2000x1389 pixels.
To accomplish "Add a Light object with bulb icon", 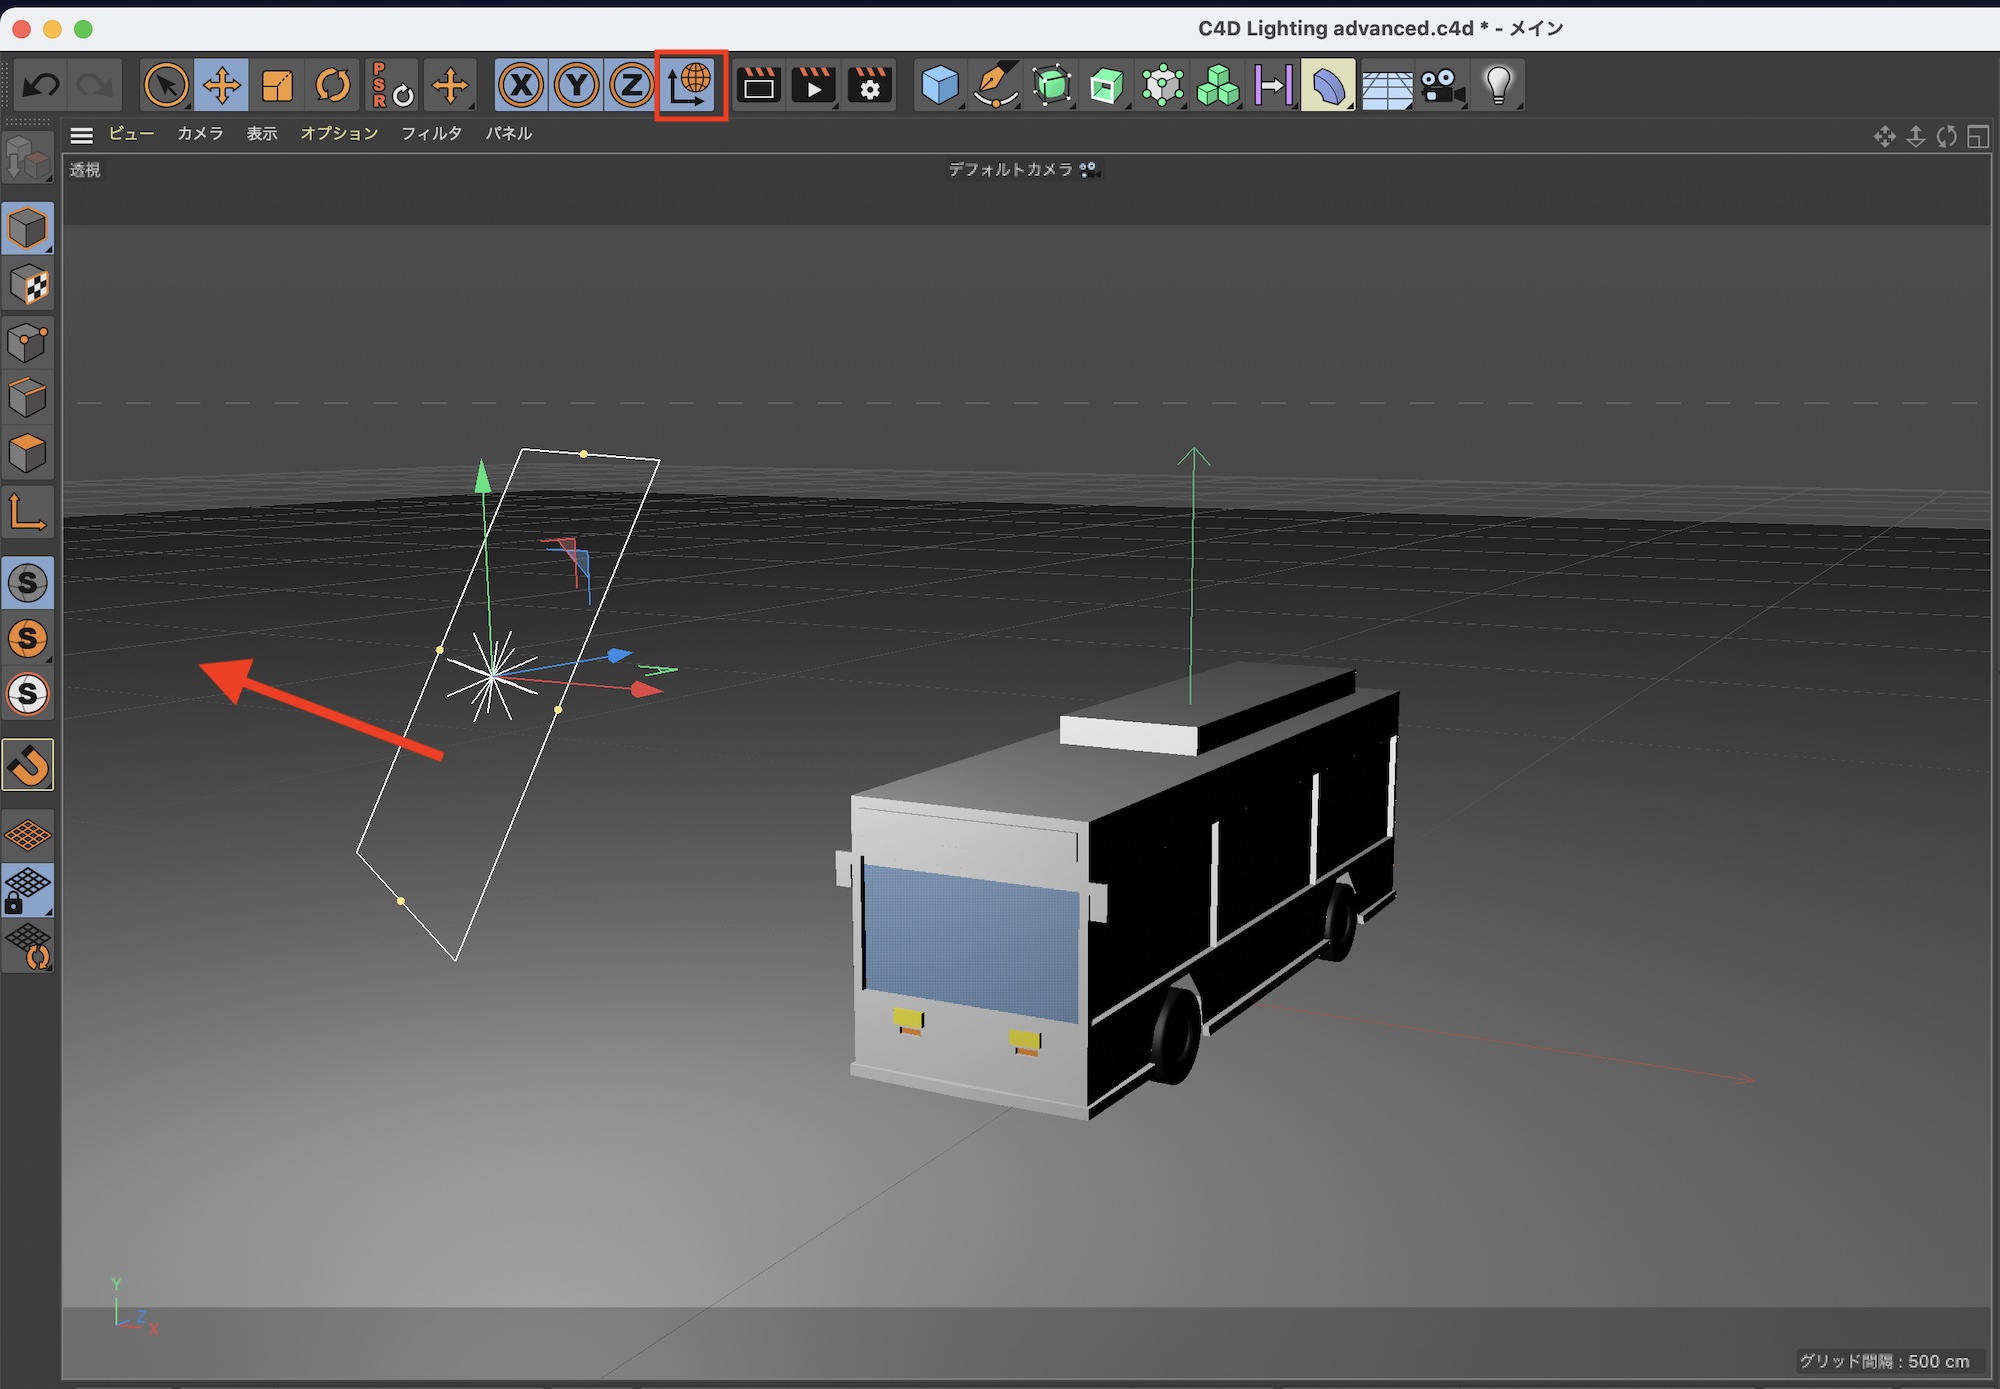I will pos(1498,86).
